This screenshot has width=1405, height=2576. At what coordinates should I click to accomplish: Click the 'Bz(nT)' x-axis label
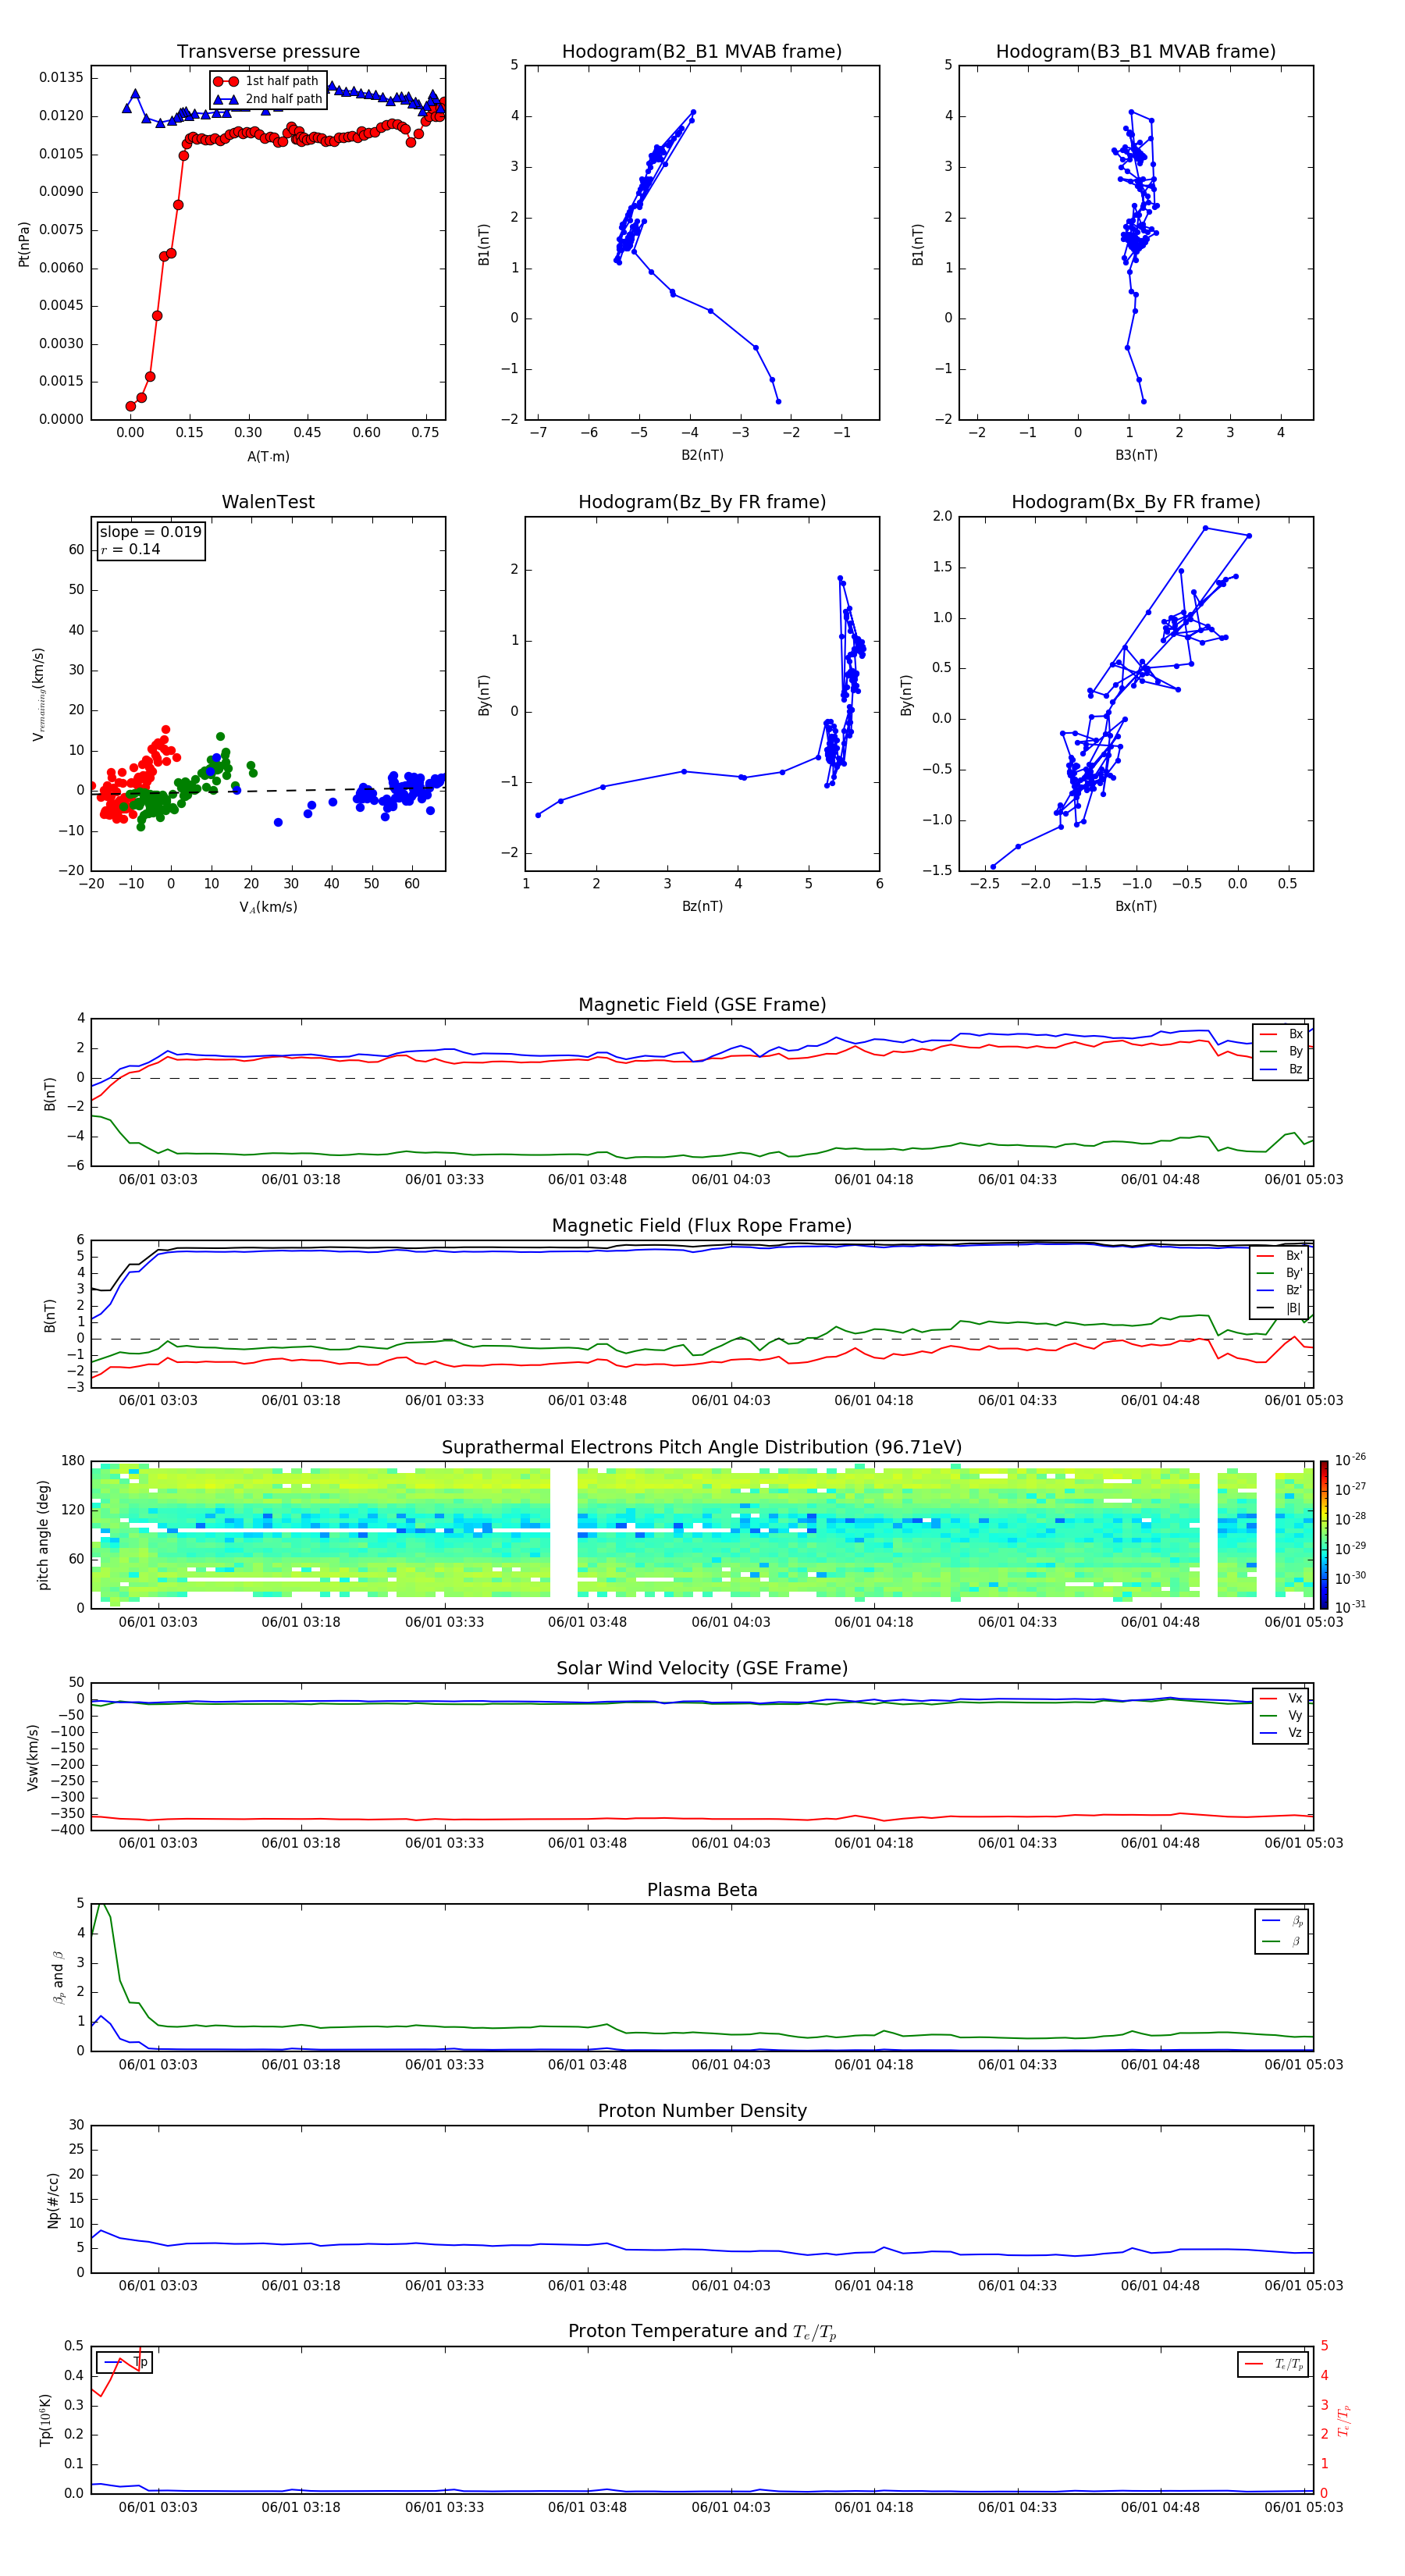coord(702,906)
